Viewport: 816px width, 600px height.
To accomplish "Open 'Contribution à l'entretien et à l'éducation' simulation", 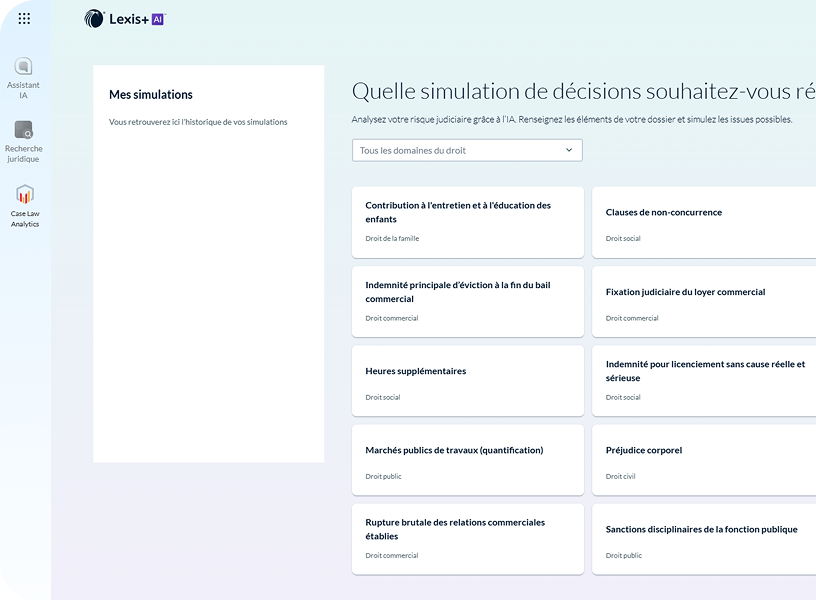I will click(x=467, y=222).
